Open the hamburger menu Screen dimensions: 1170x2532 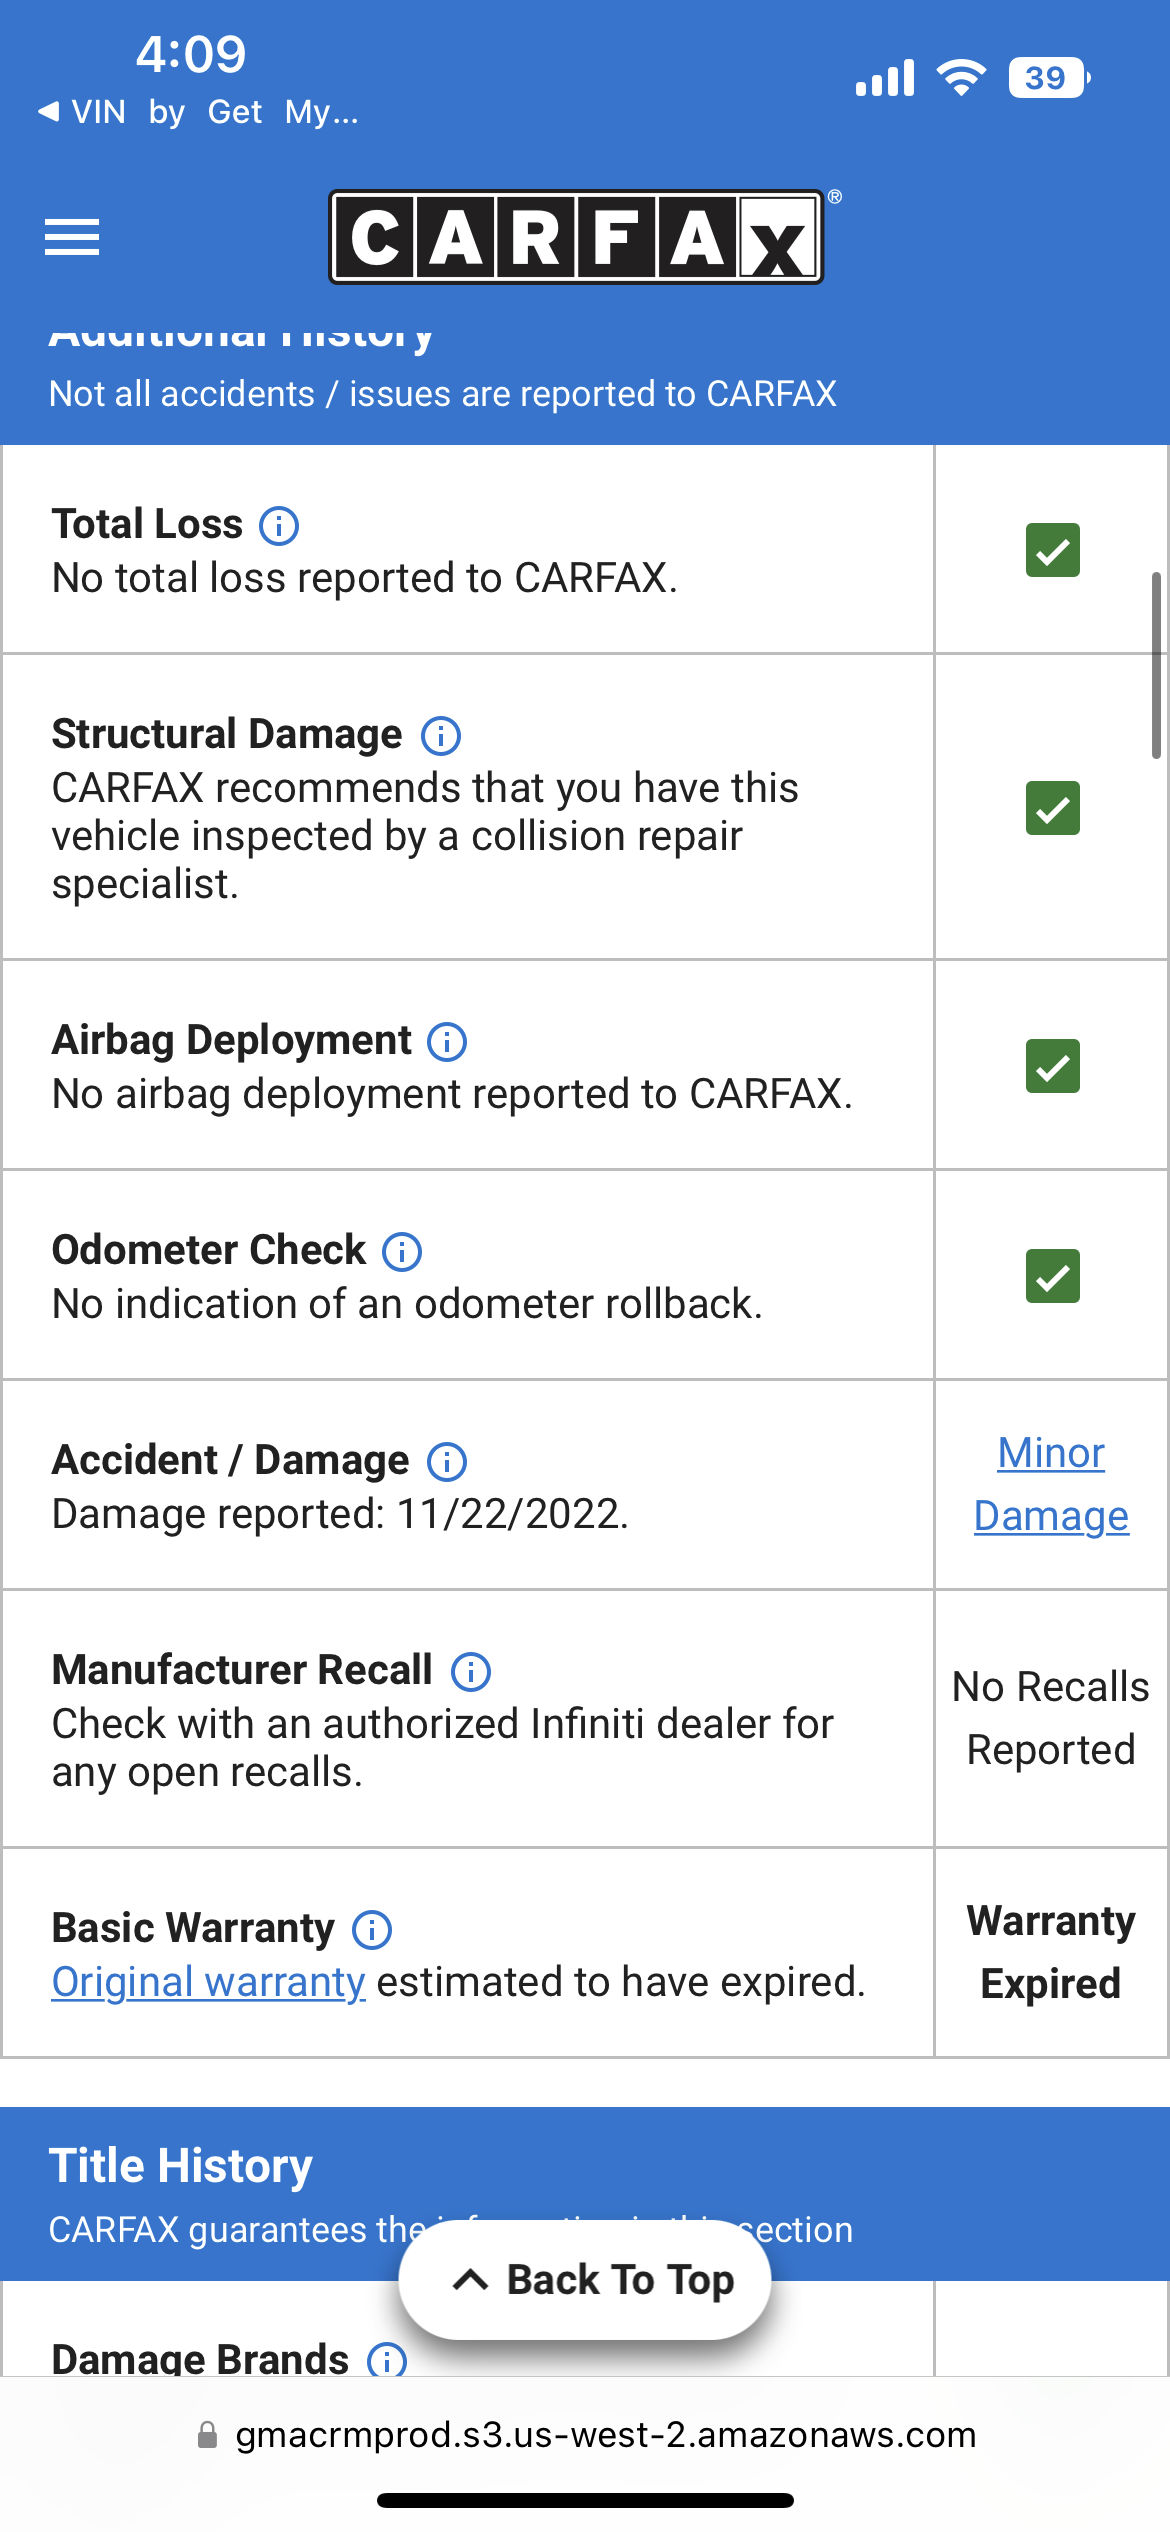(72, 237)
